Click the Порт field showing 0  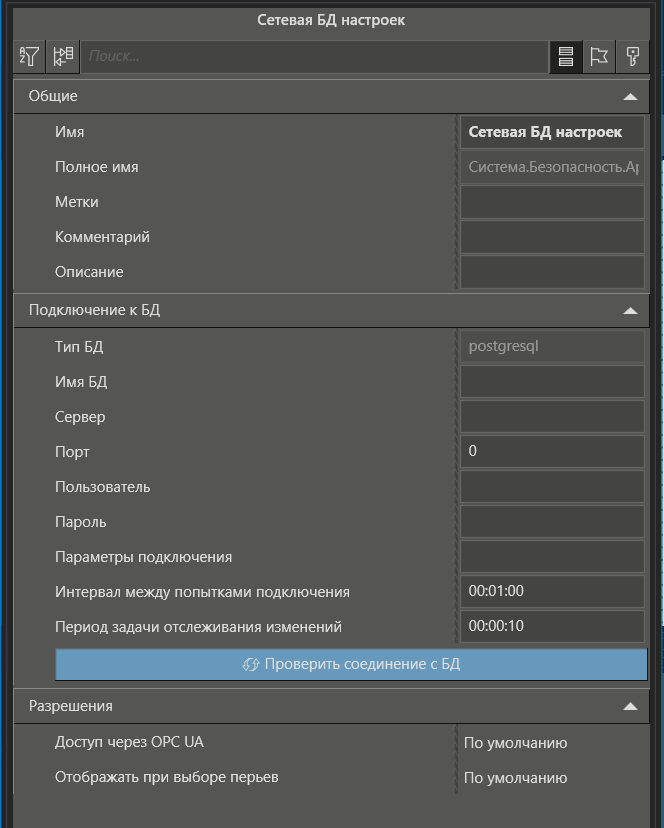click(552, 452)
